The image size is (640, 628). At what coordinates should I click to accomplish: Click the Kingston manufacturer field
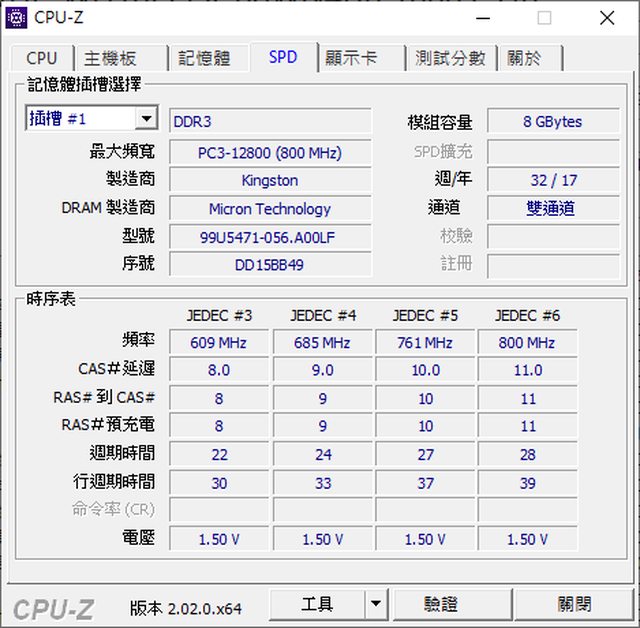click(270, 180)
